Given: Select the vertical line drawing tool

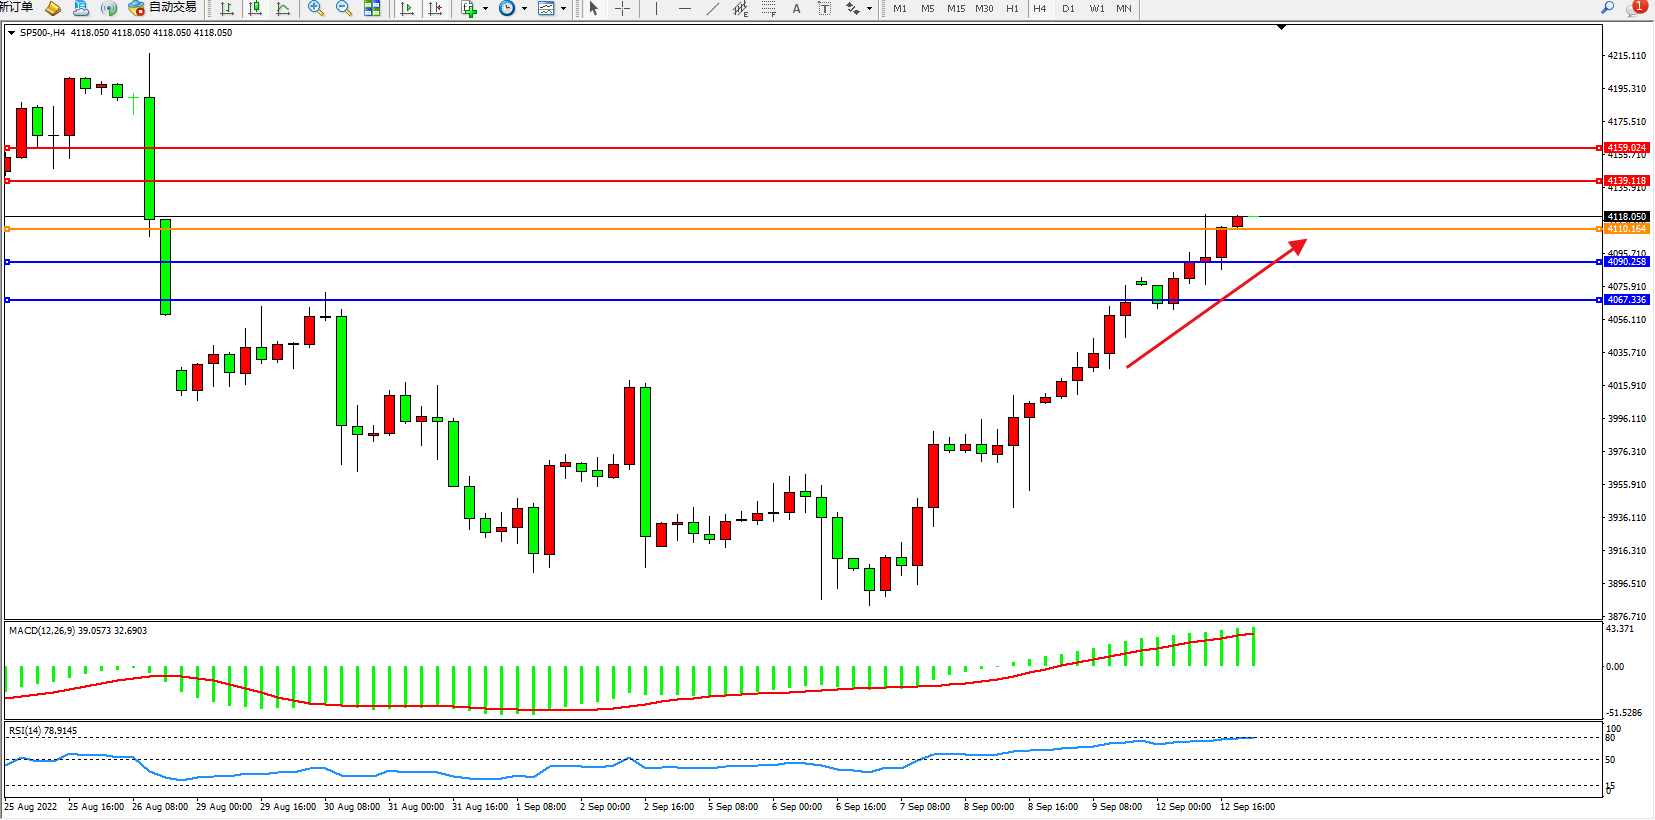Looking at the screenshot, I should (x=656, y=9).
